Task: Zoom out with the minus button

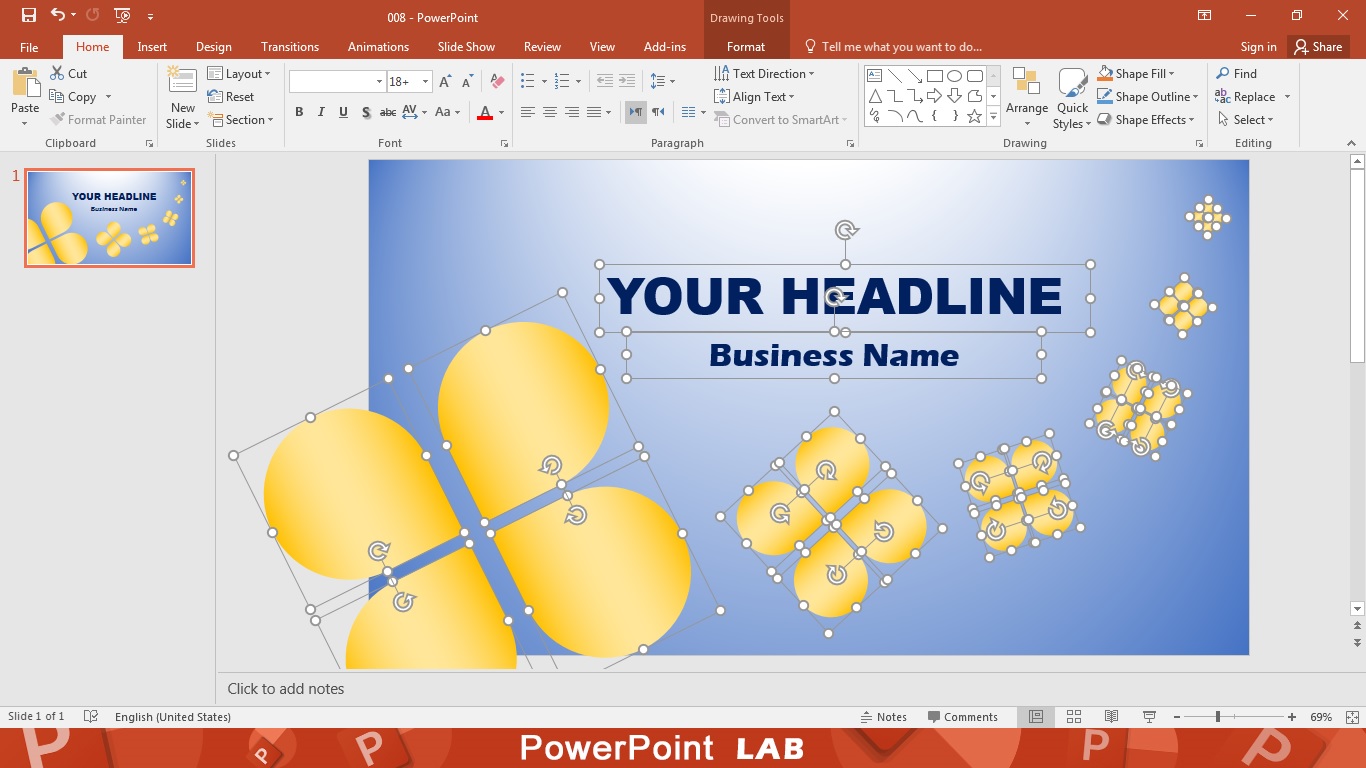Action: click(x=1177, y=717)
